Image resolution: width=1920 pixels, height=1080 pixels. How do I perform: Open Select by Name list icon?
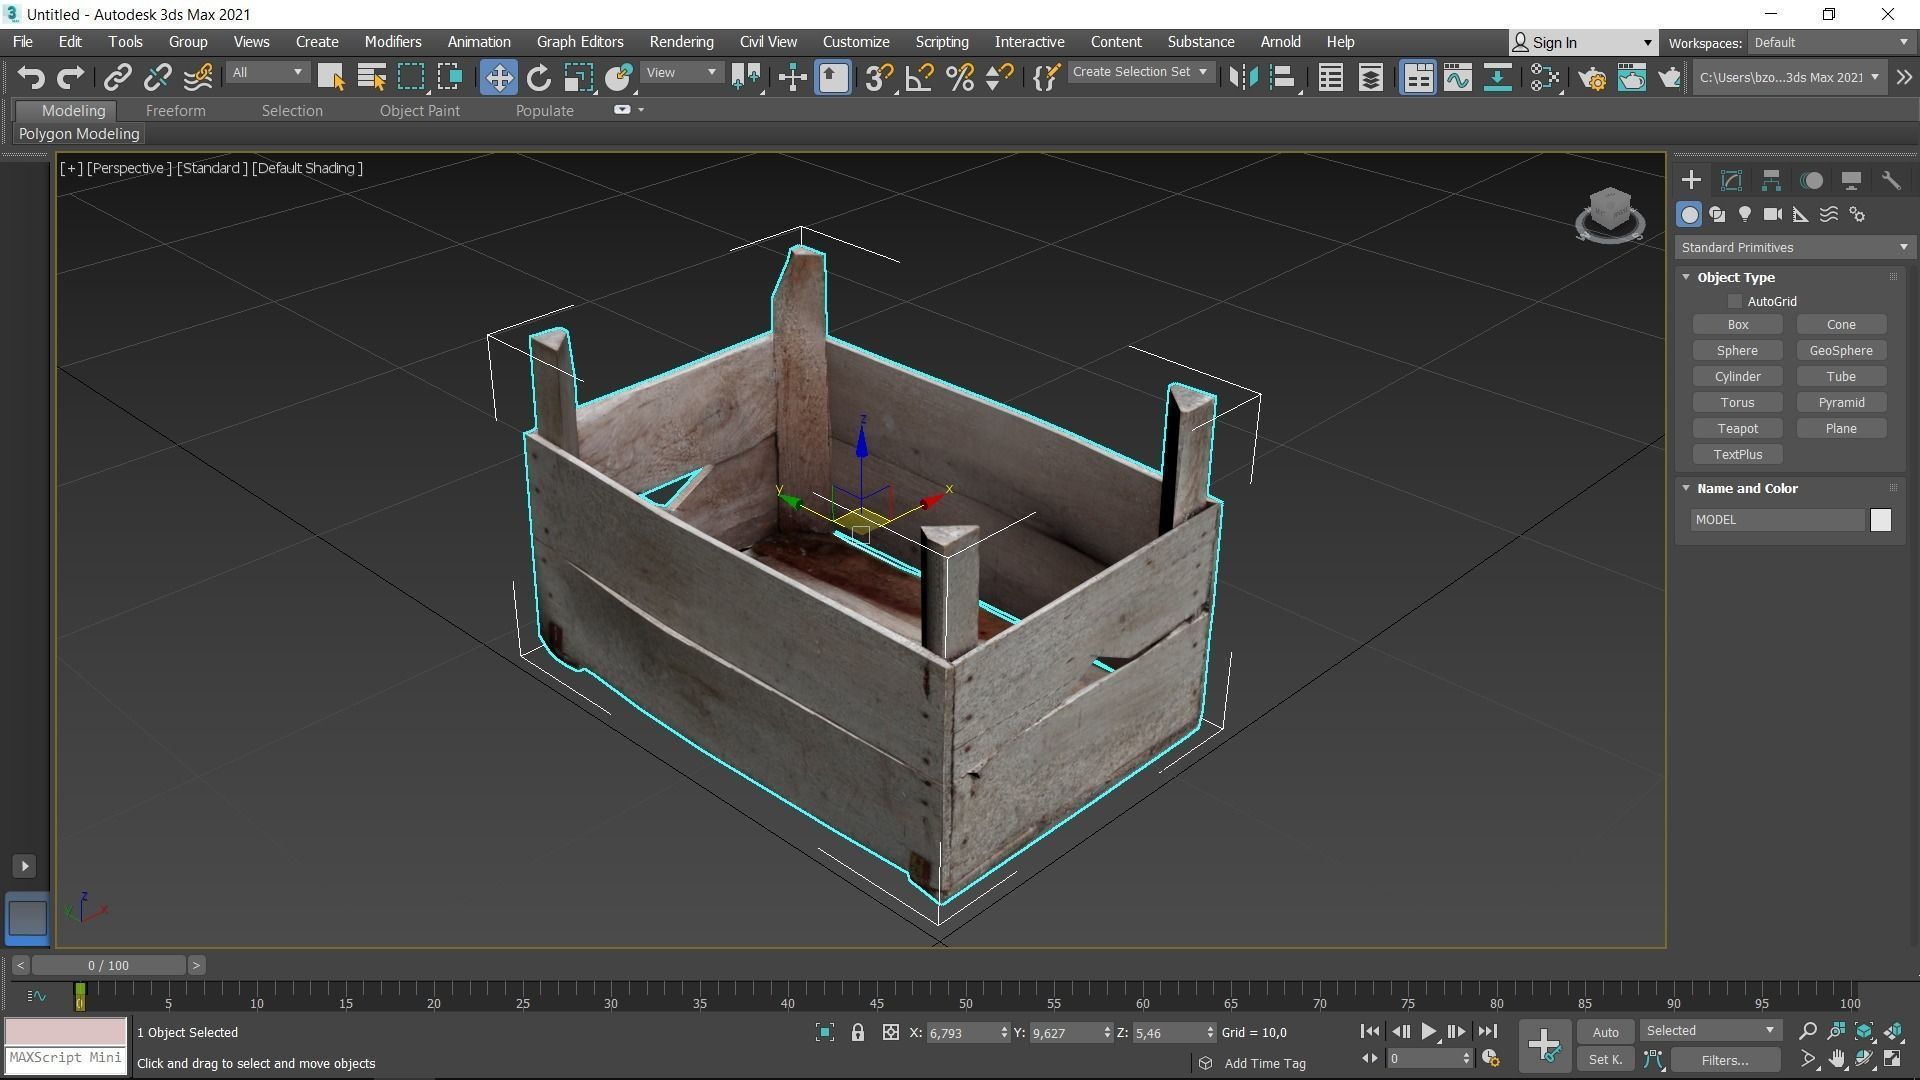click(371, 77)
